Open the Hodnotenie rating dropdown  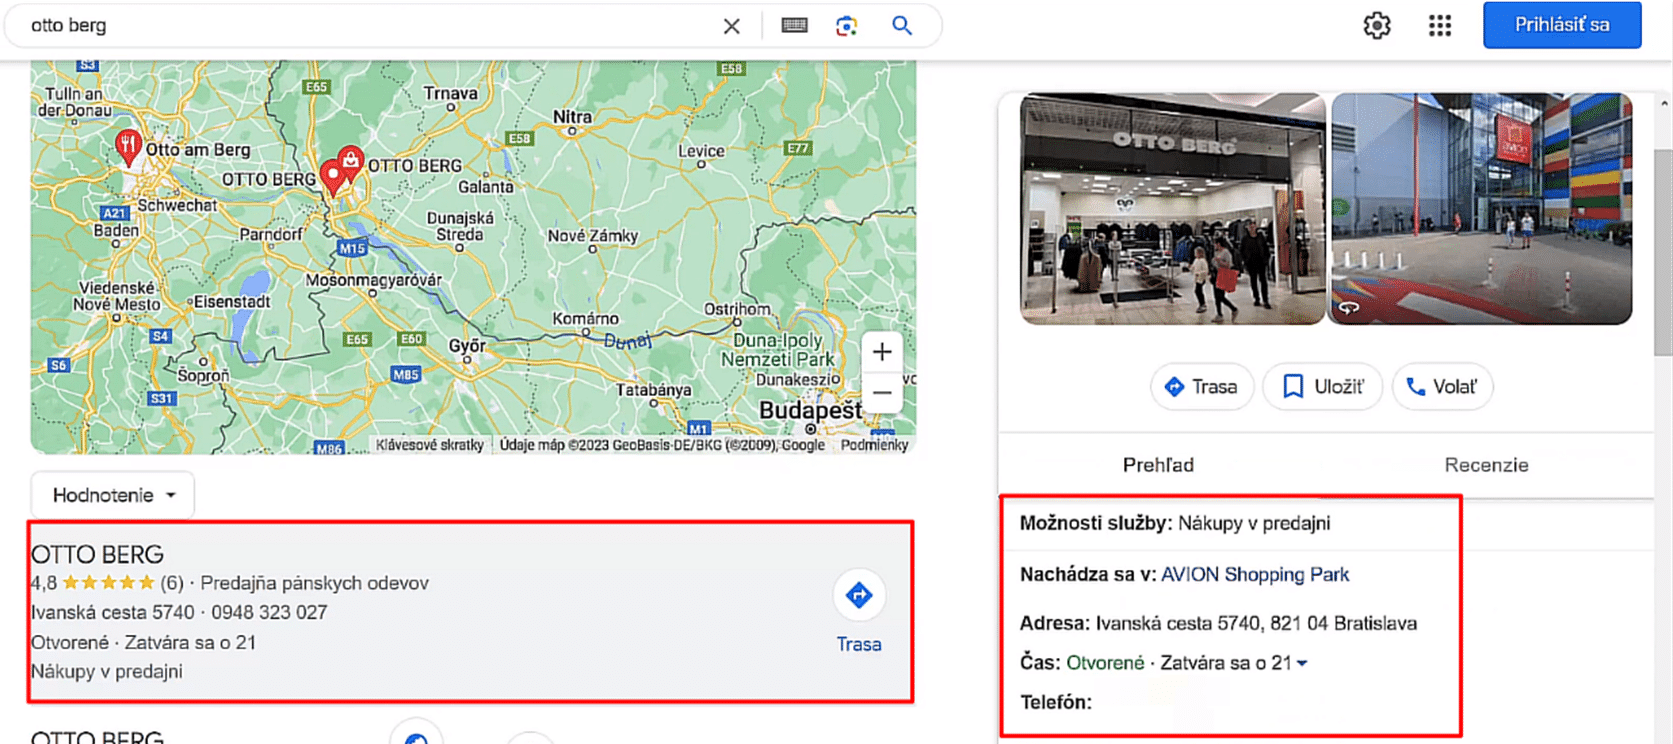point(113,495)
